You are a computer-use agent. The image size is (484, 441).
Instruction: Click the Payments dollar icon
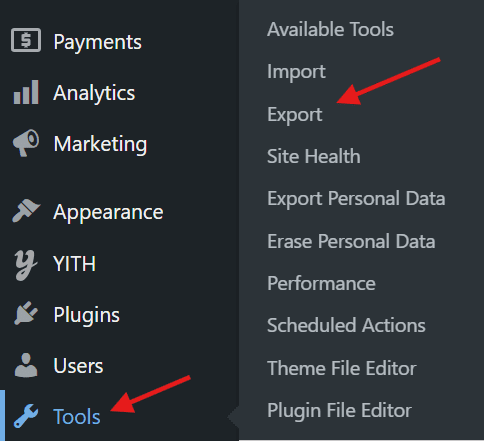pos(26,40)
